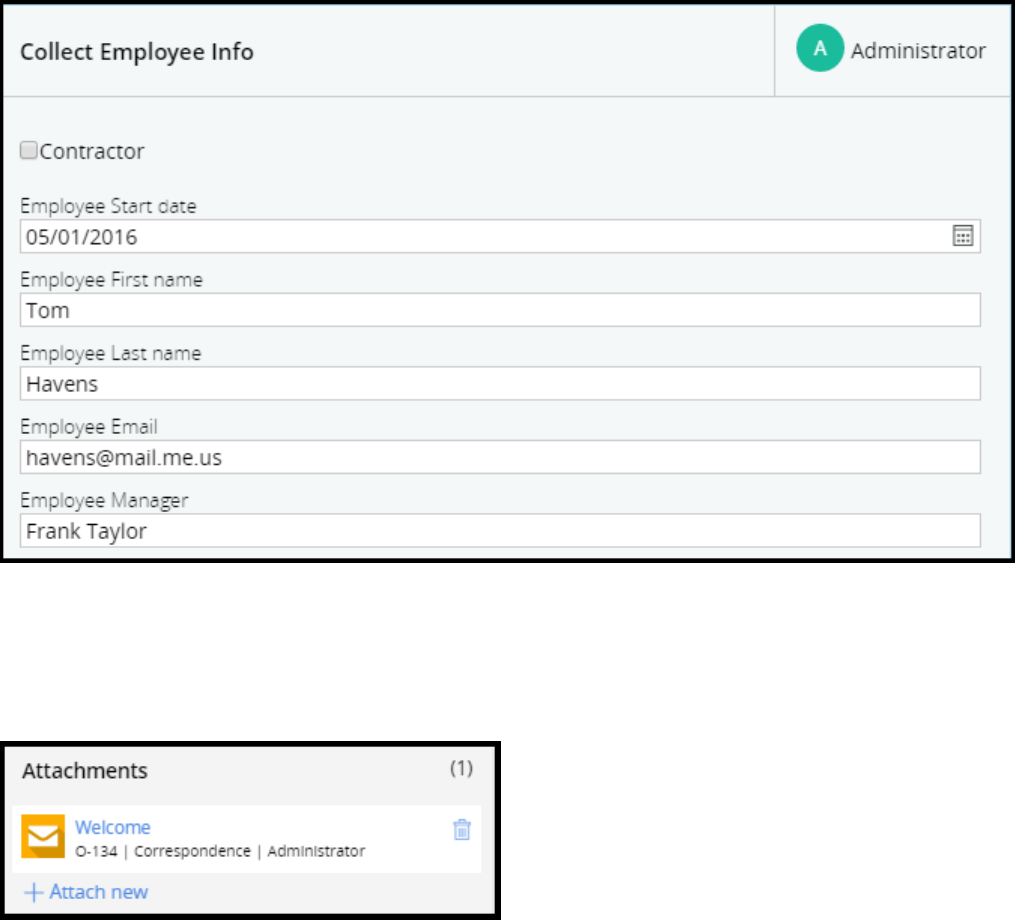
Task: Click the plus icon beside Attach new
Action: pos(34,892)
